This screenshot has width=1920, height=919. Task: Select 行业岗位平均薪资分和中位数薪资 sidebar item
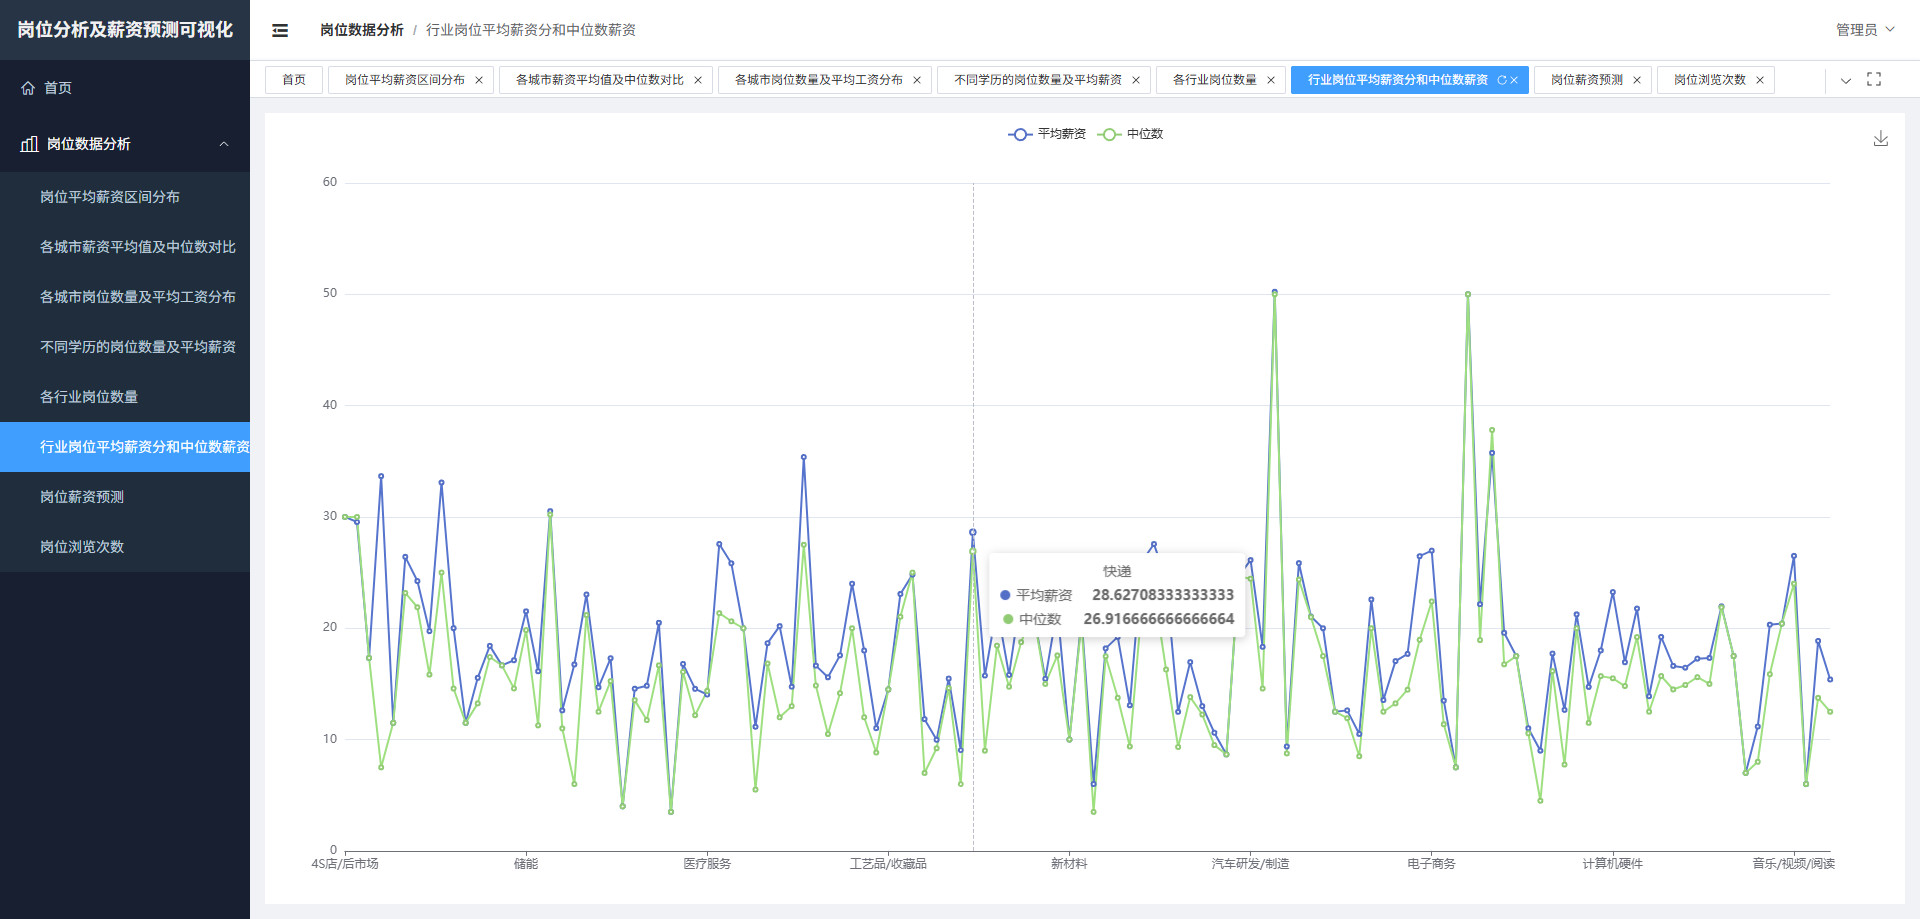tap(125, 447)
